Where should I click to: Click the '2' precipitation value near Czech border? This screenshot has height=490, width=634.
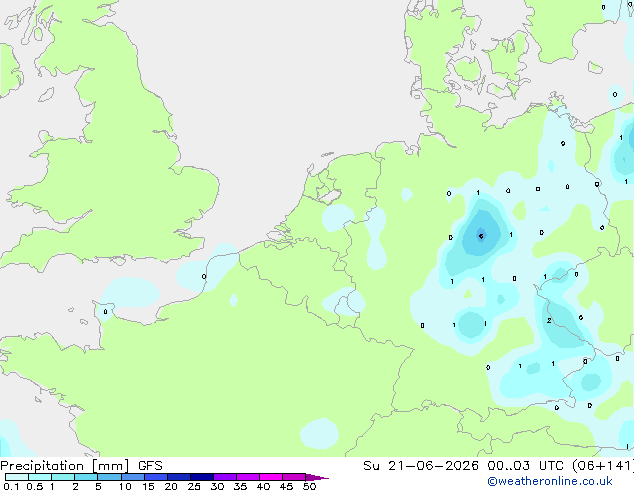click(x=549, y=320)
